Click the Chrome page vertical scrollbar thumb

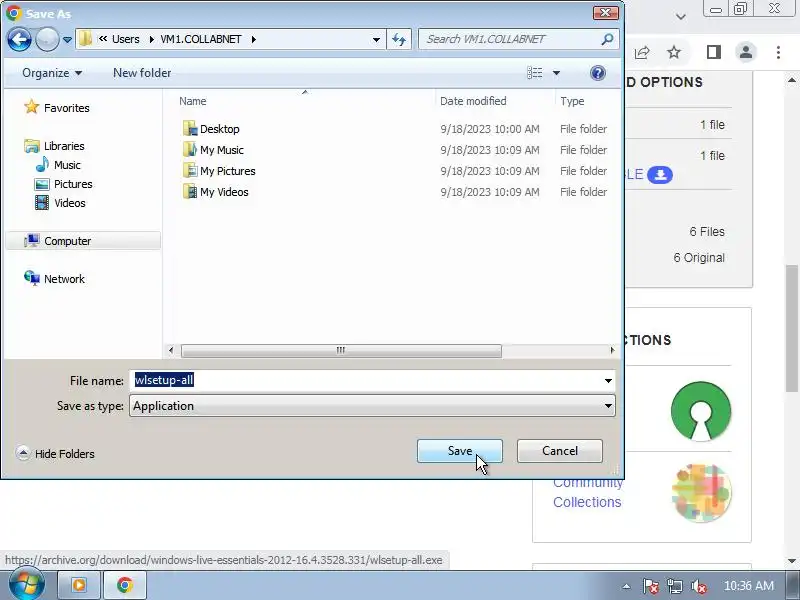(791, 329)
